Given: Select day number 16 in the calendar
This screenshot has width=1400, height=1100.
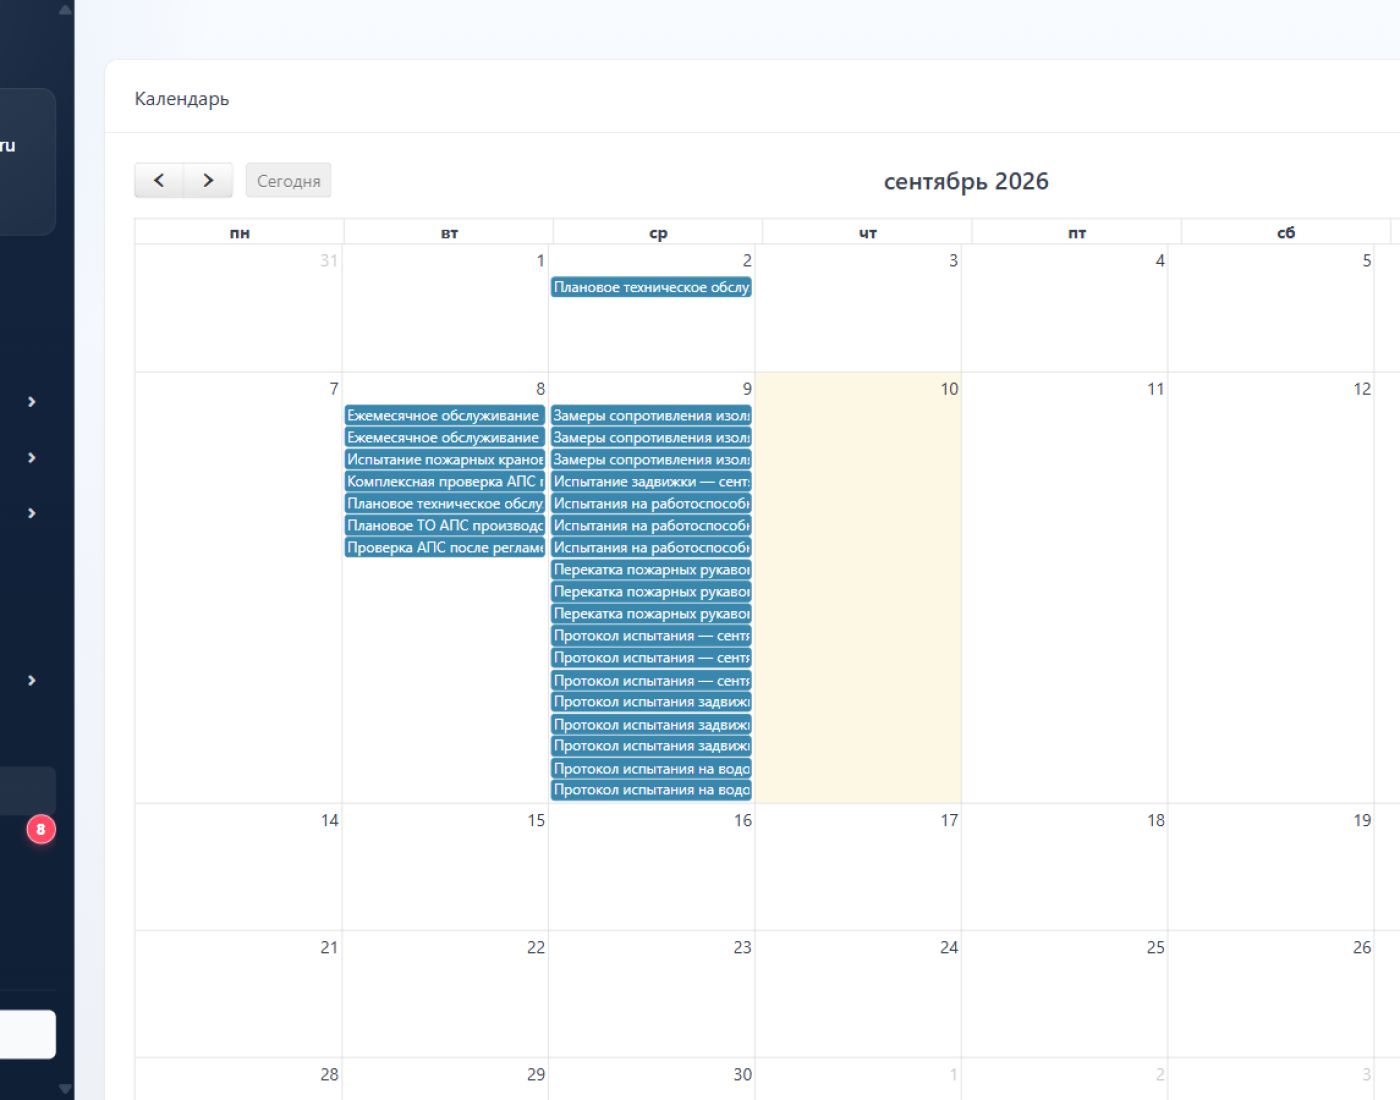Looking at the screenshot, I should tap(743, 820).
